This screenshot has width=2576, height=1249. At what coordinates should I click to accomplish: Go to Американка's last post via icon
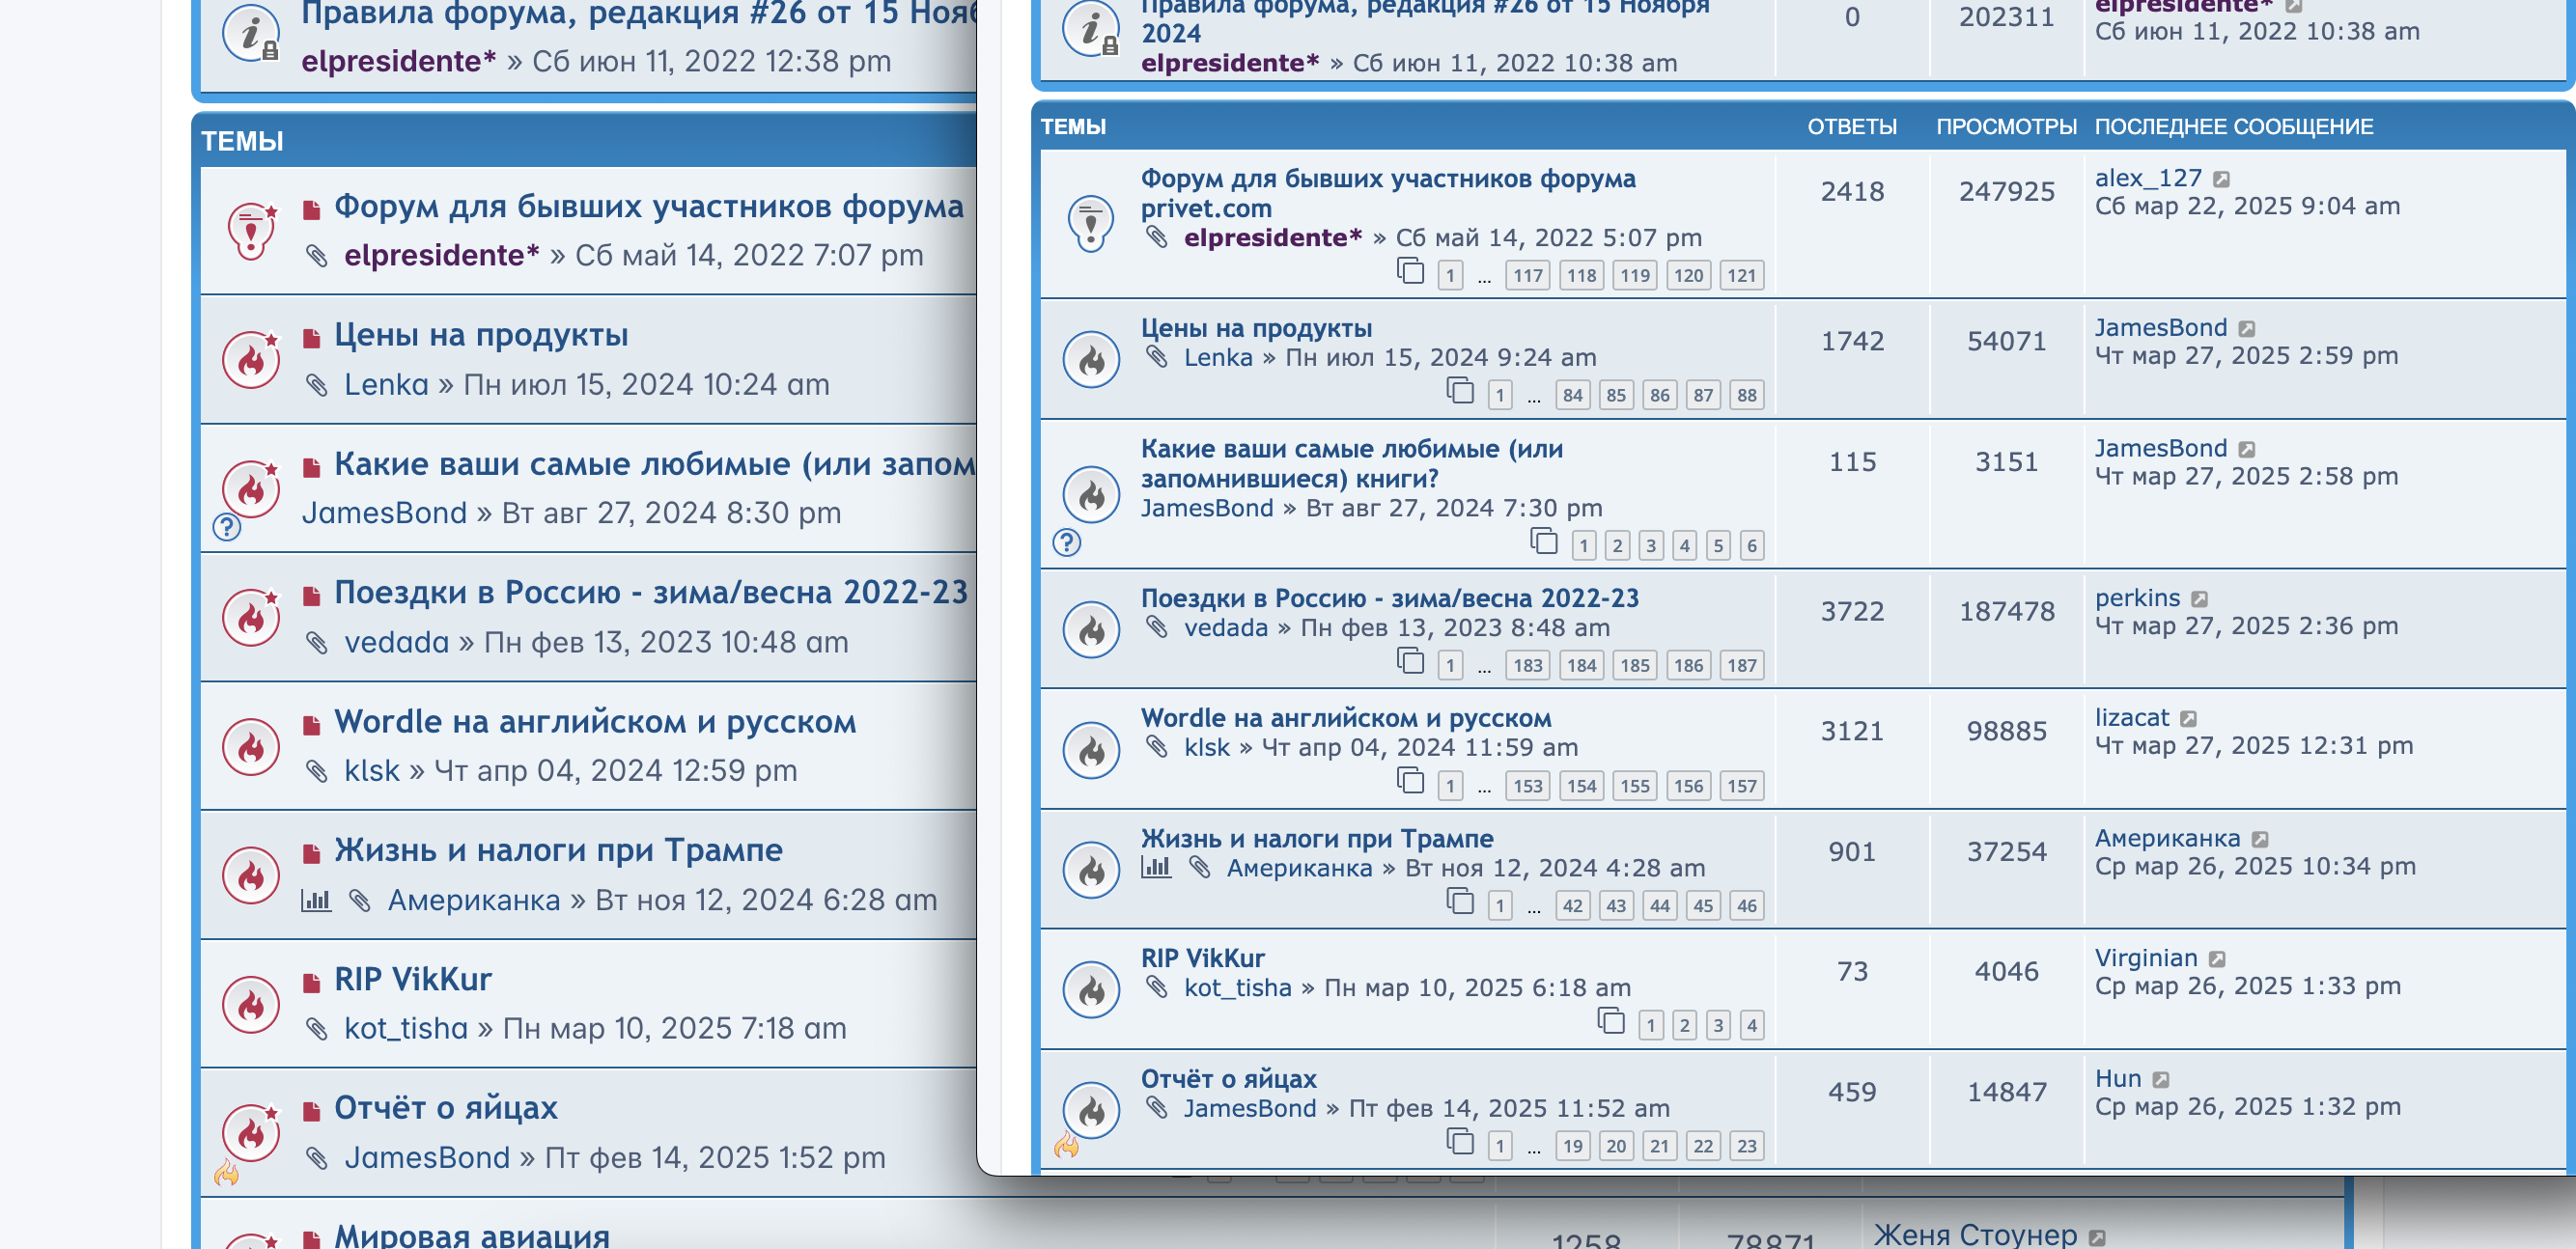click(x=2260, y=839)
